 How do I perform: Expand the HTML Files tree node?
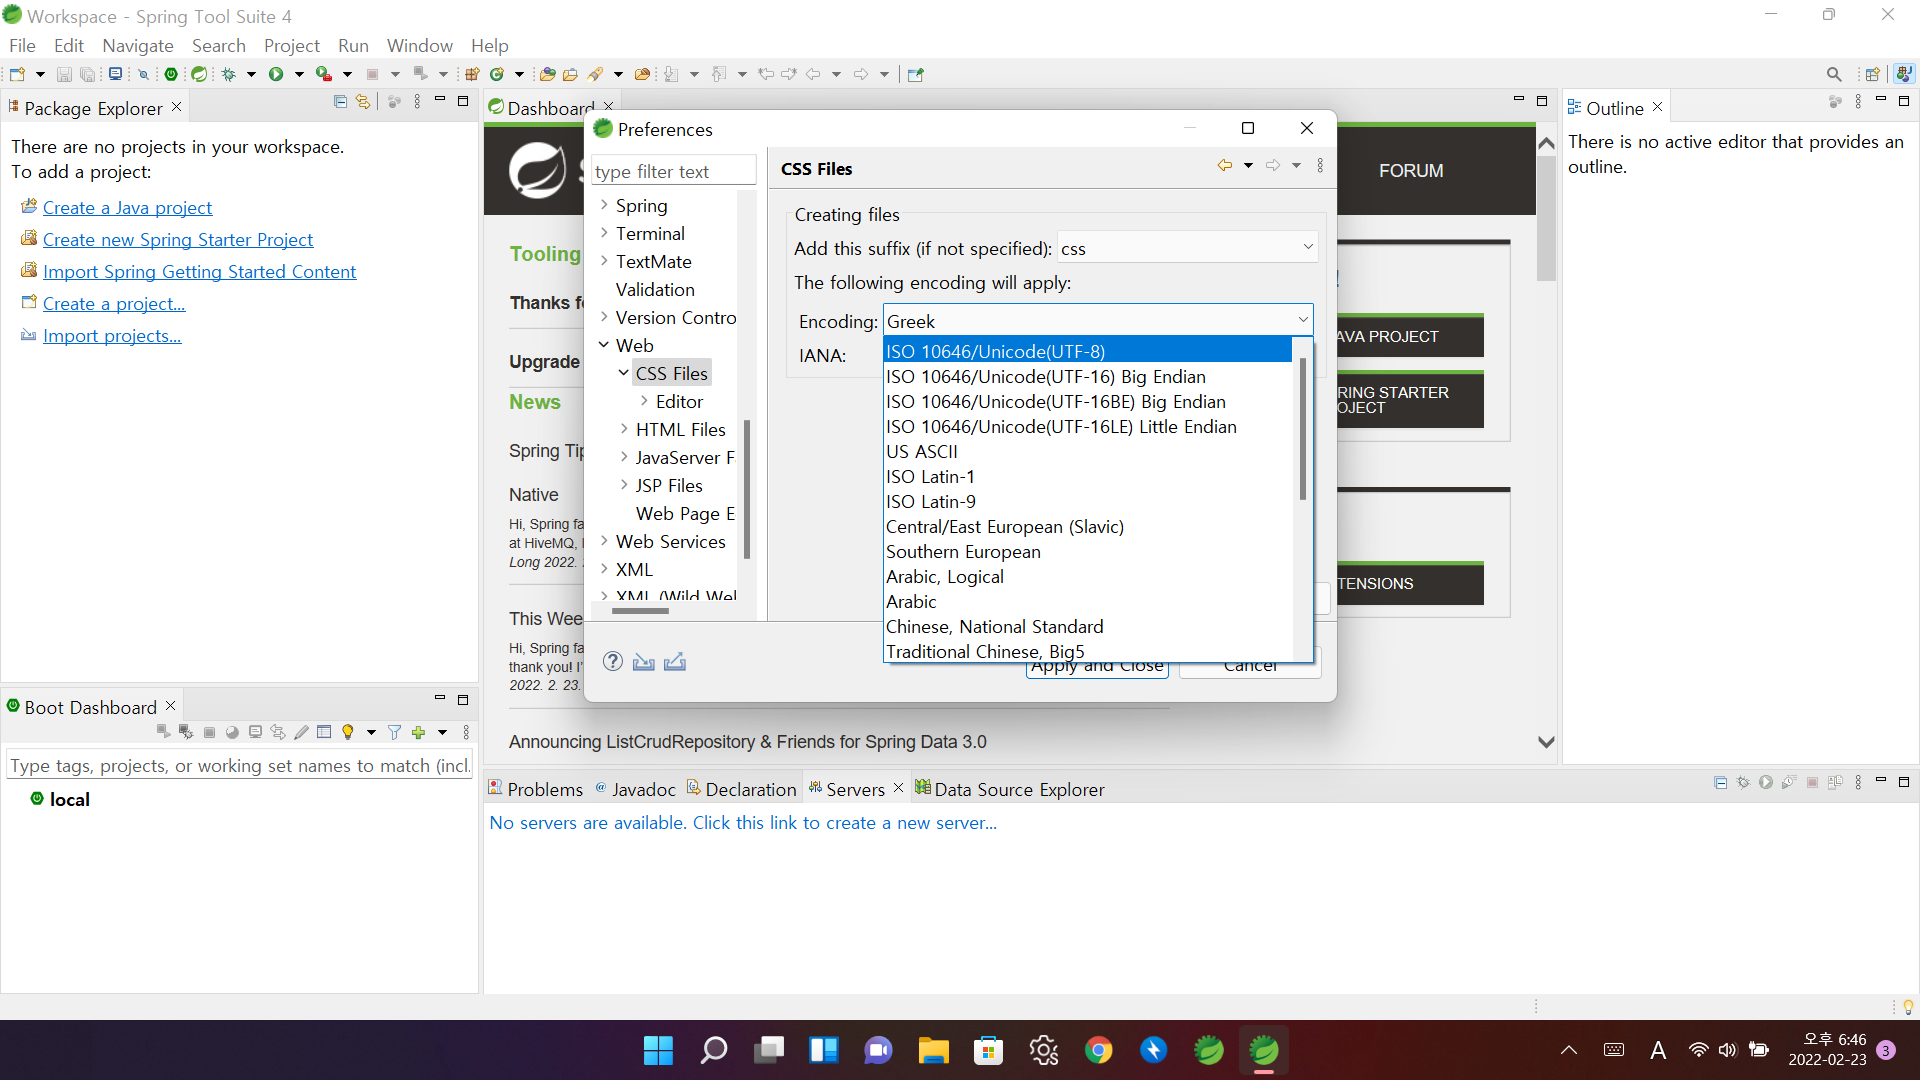[624, 429]
